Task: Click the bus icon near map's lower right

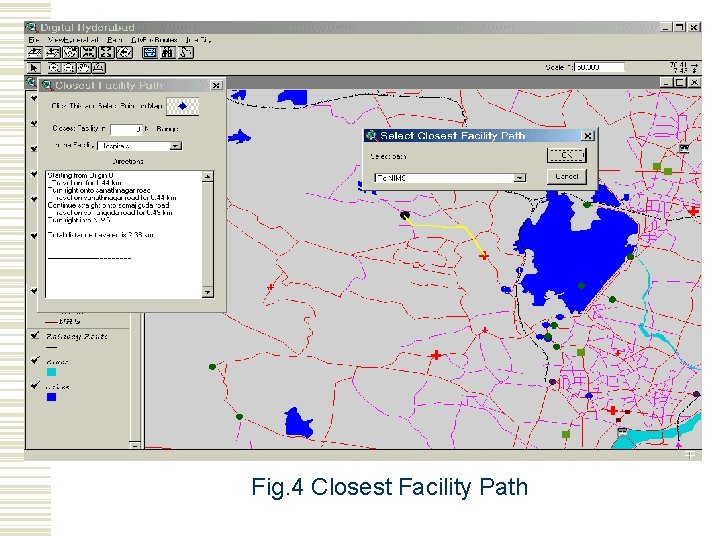Action: point(622,432)
